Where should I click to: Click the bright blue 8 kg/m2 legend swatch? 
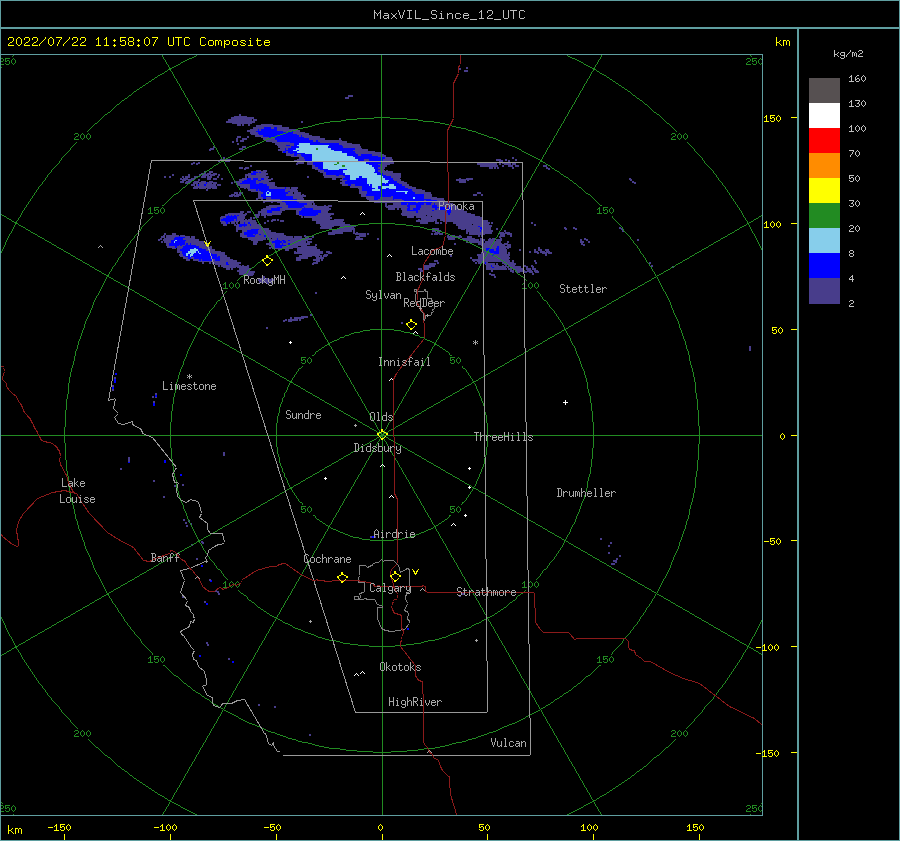tap(824, 265)
